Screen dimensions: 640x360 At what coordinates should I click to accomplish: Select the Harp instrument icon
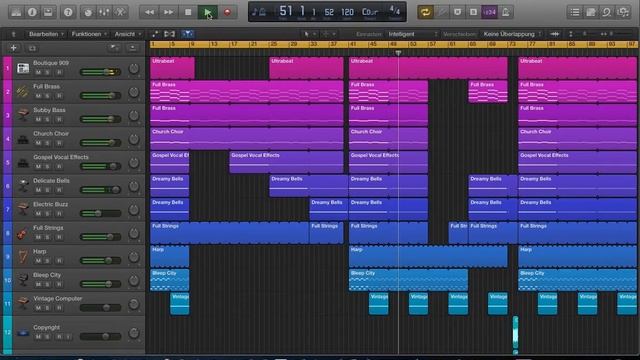point(23,257)
